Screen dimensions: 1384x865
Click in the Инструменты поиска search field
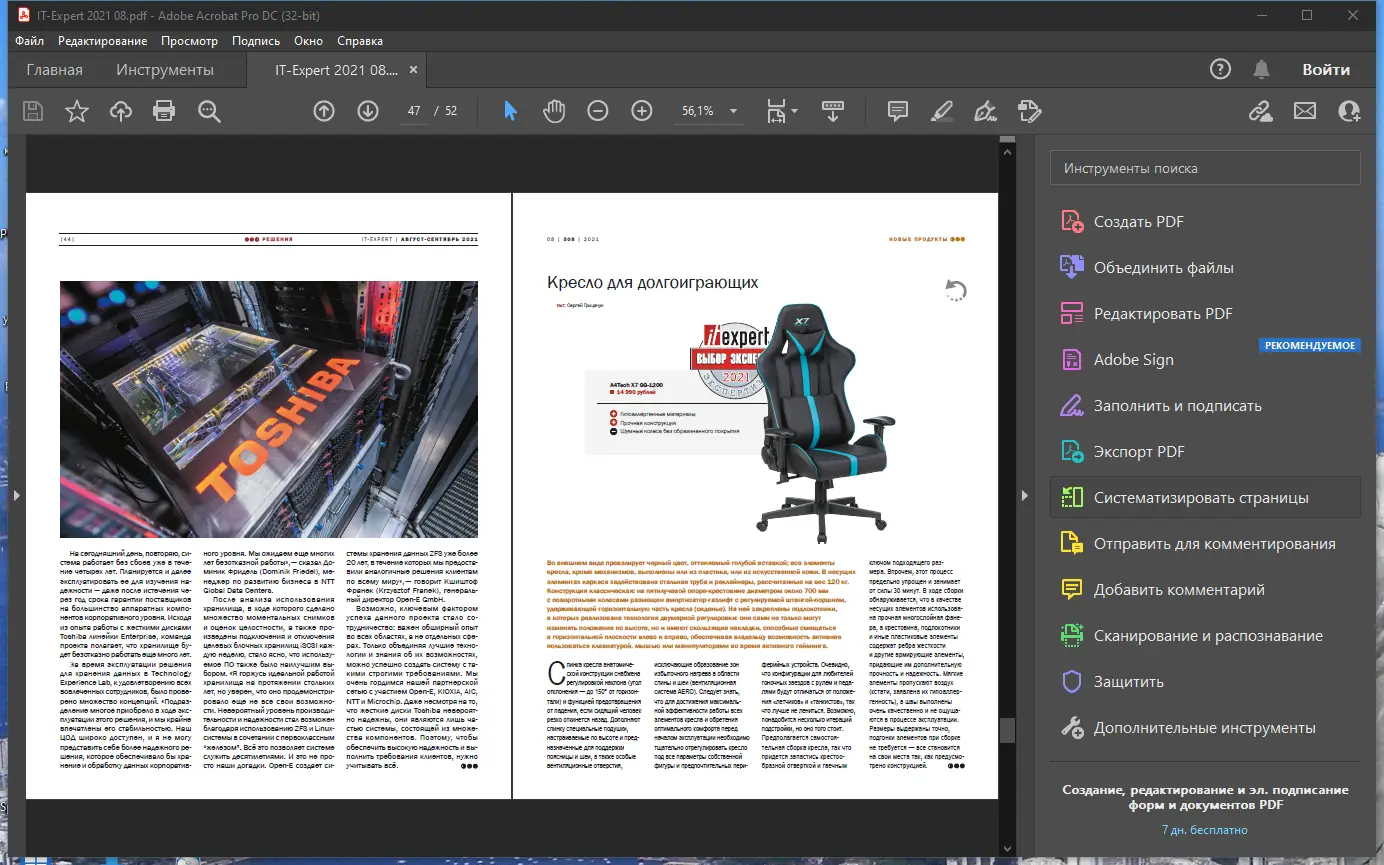1205,169
